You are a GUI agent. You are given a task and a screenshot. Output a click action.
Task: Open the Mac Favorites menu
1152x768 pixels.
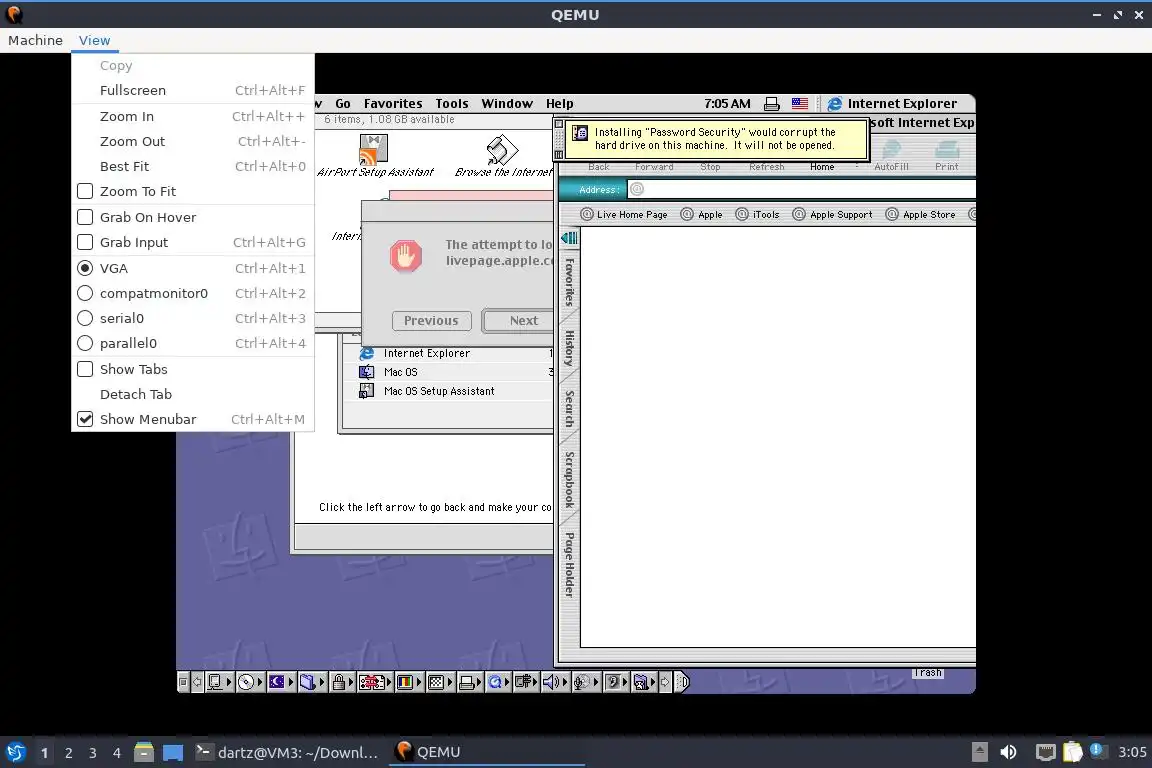pos(393,104)
